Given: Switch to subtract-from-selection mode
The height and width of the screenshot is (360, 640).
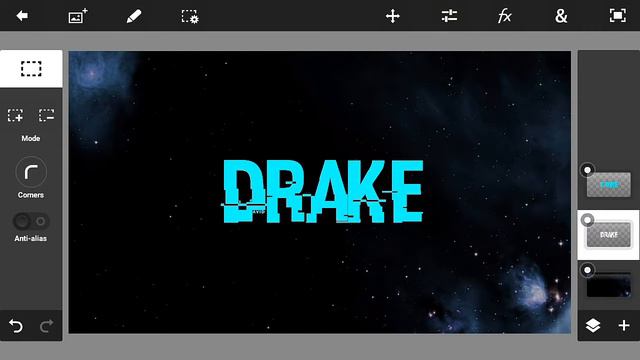Looking at the screenshot, I should click(47, 116).
